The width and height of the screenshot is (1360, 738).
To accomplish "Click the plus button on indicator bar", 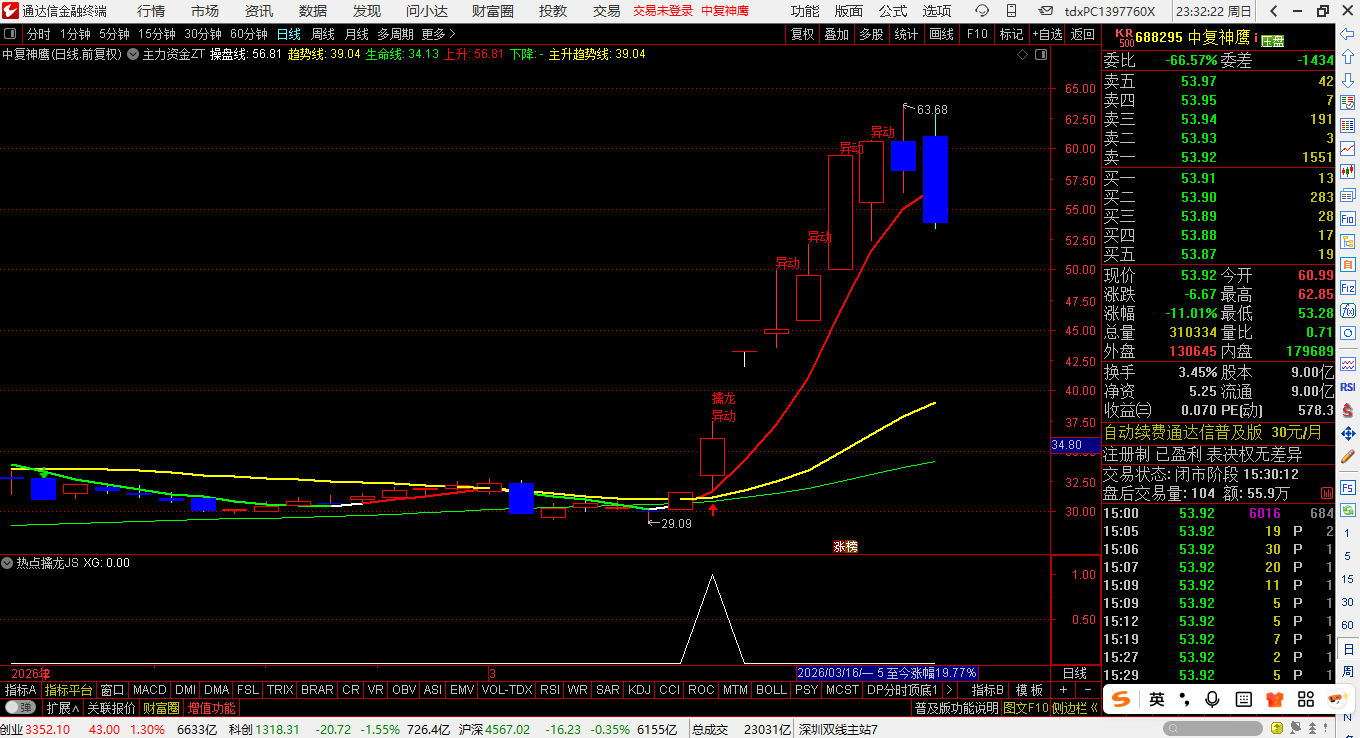I will (1063, 690).
